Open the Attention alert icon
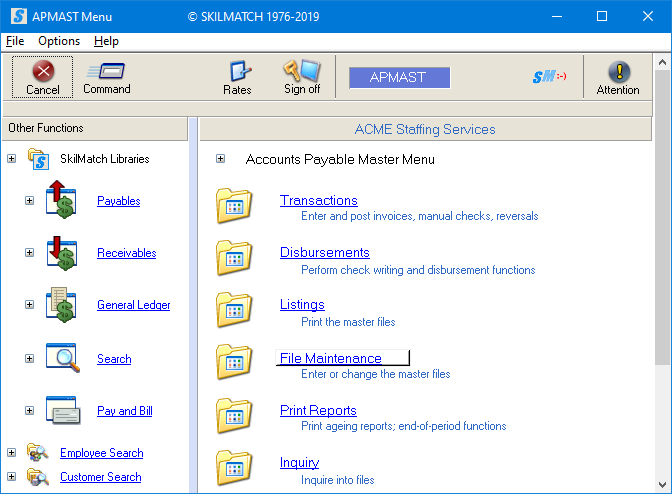 click(618, 72)
